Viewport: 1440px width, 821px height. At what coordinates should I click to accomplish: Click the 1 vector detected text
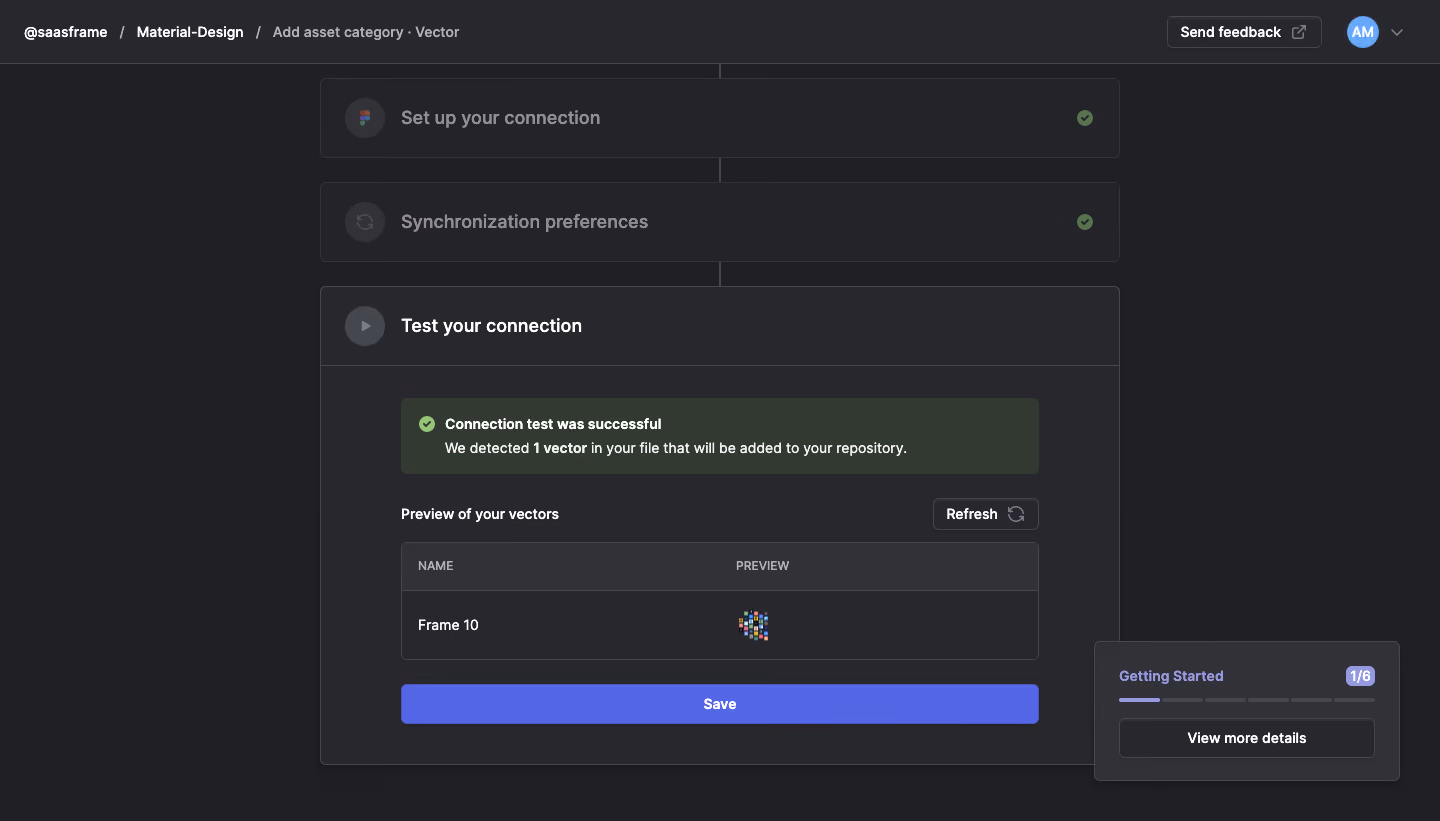coord(560,448)
